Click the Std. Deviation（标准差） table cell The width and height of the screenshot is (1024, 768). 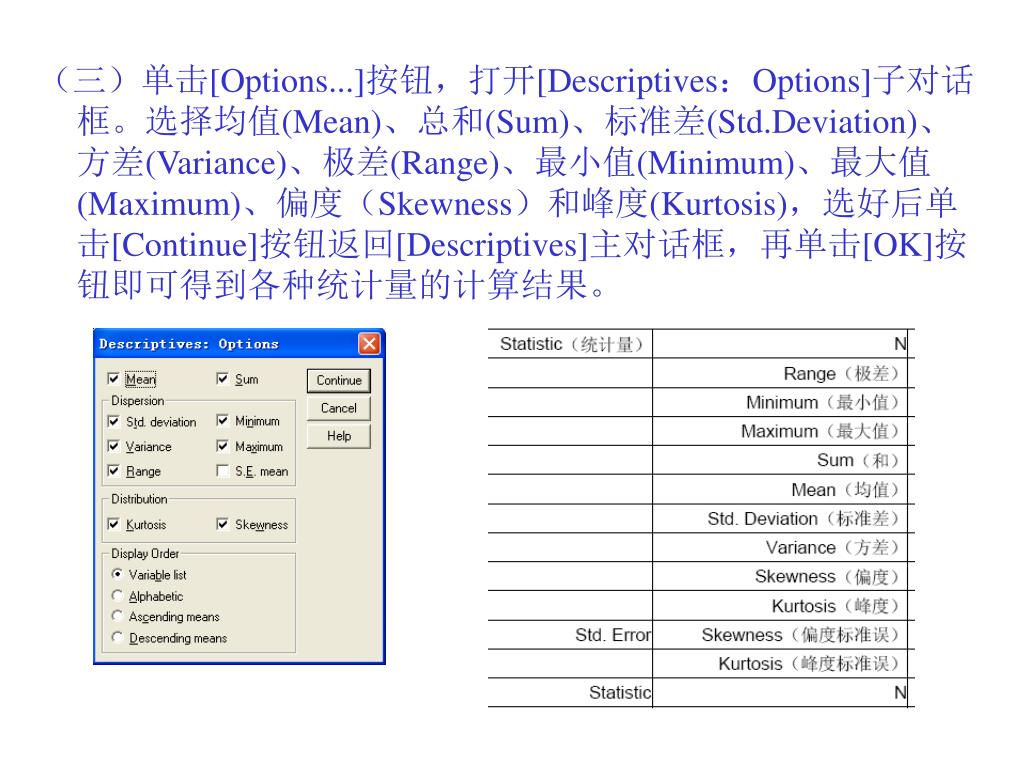coord(780,519)
